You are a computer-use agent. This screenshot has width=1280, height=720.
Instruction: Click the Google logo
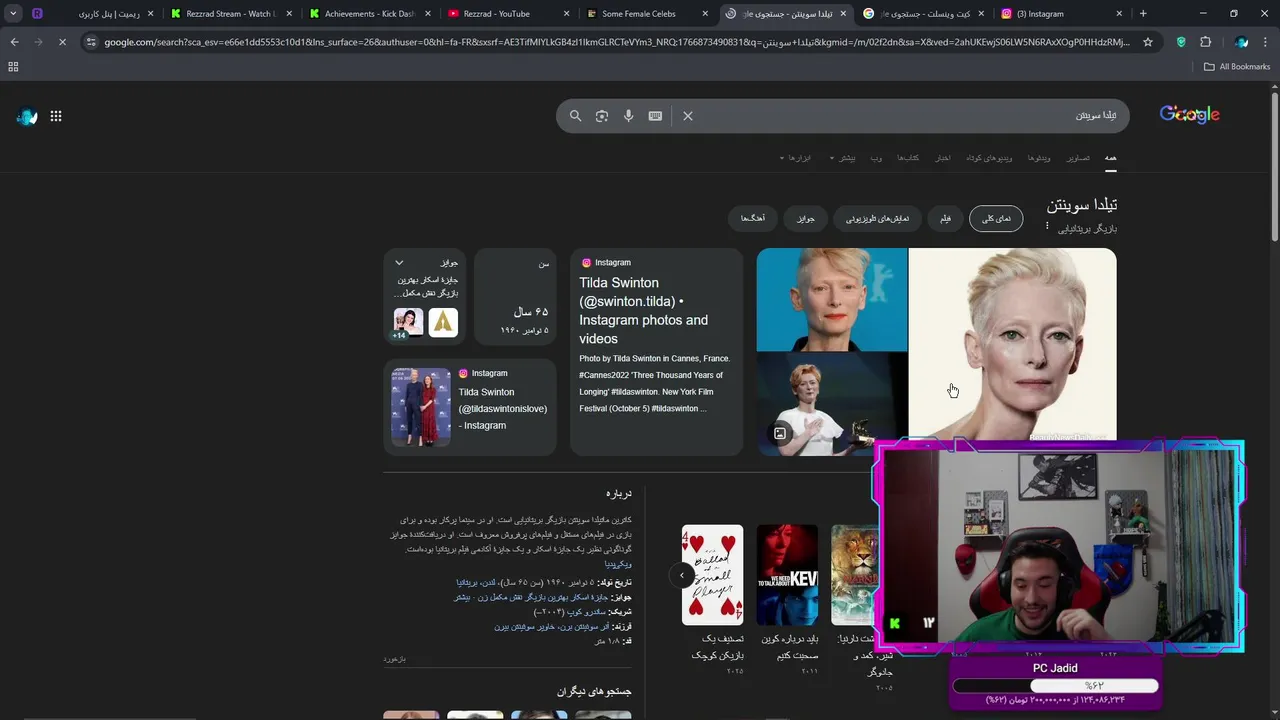click(1189, 115)
